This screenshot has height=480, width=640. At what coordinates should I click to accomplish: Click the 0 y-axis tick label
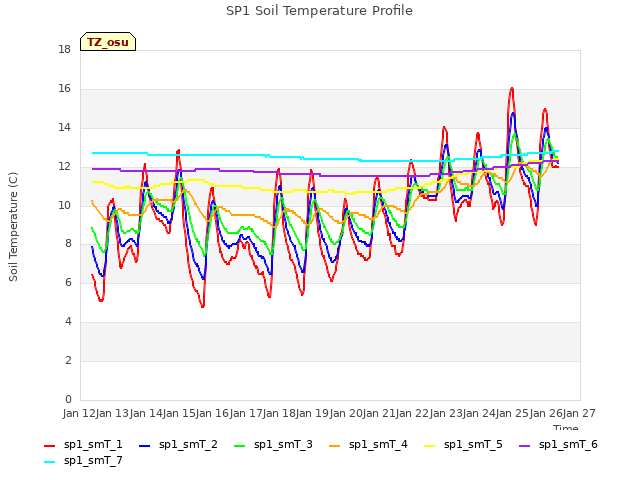point(68,399)
